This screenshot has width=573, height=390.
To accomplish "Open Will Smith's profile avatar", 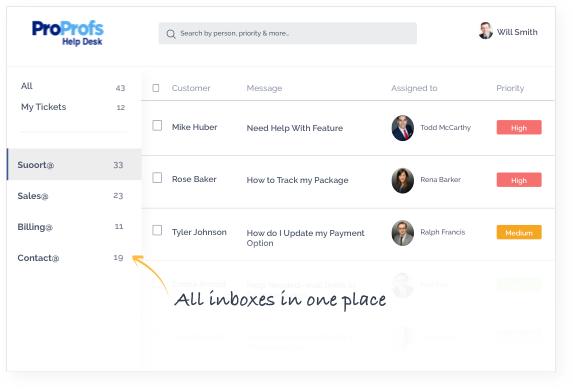I will (486, 31).
